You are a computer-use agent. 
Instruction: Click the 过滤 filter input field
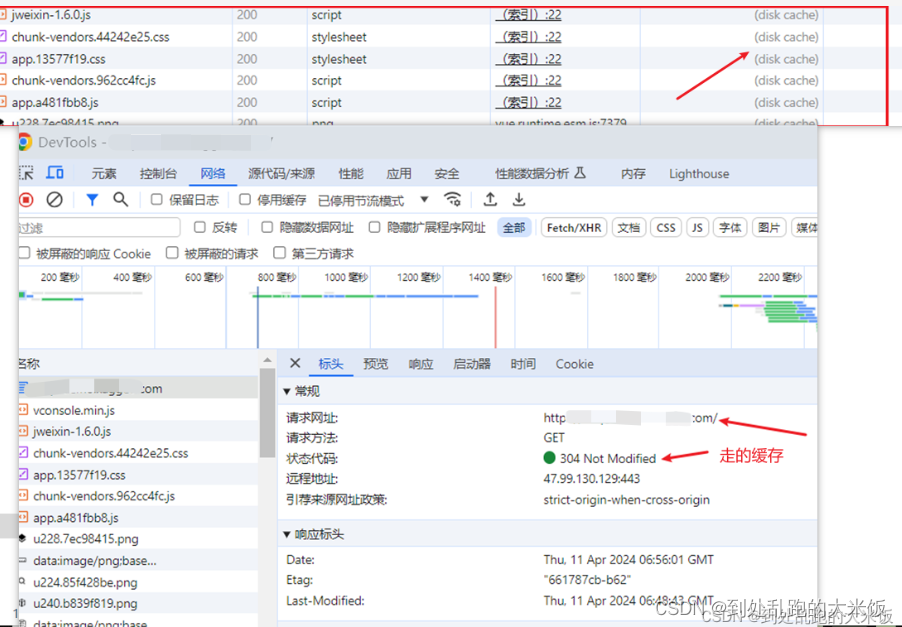99,228
